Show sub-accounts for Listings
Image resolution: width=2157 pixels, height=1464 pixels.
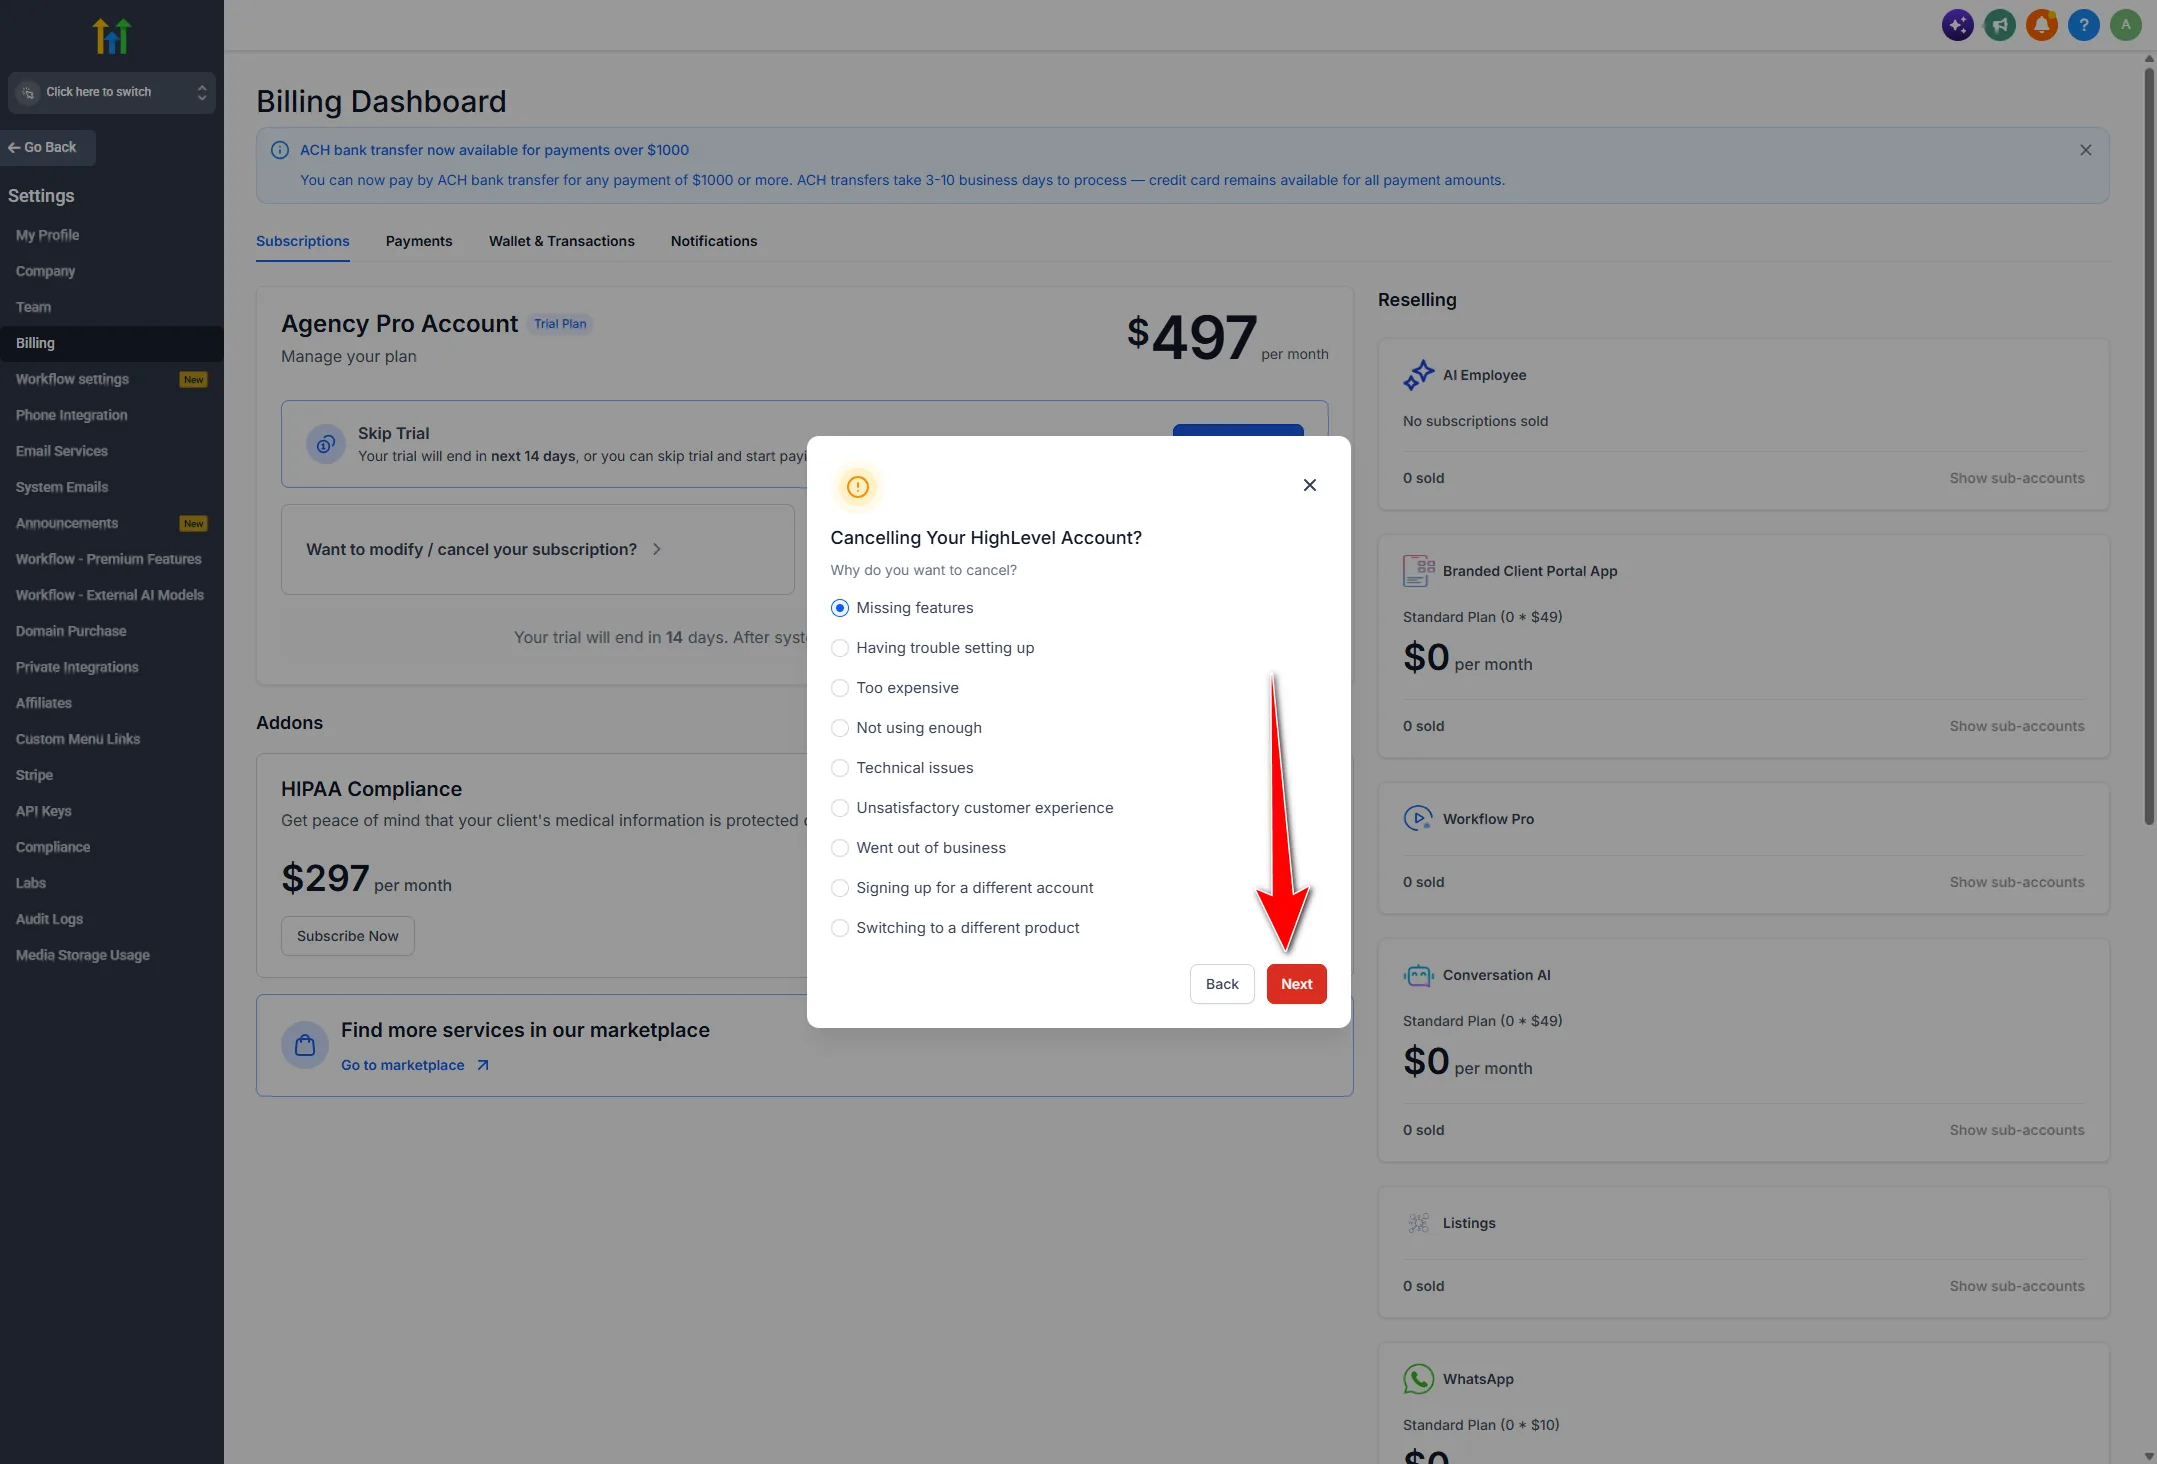(2017, 1286)
